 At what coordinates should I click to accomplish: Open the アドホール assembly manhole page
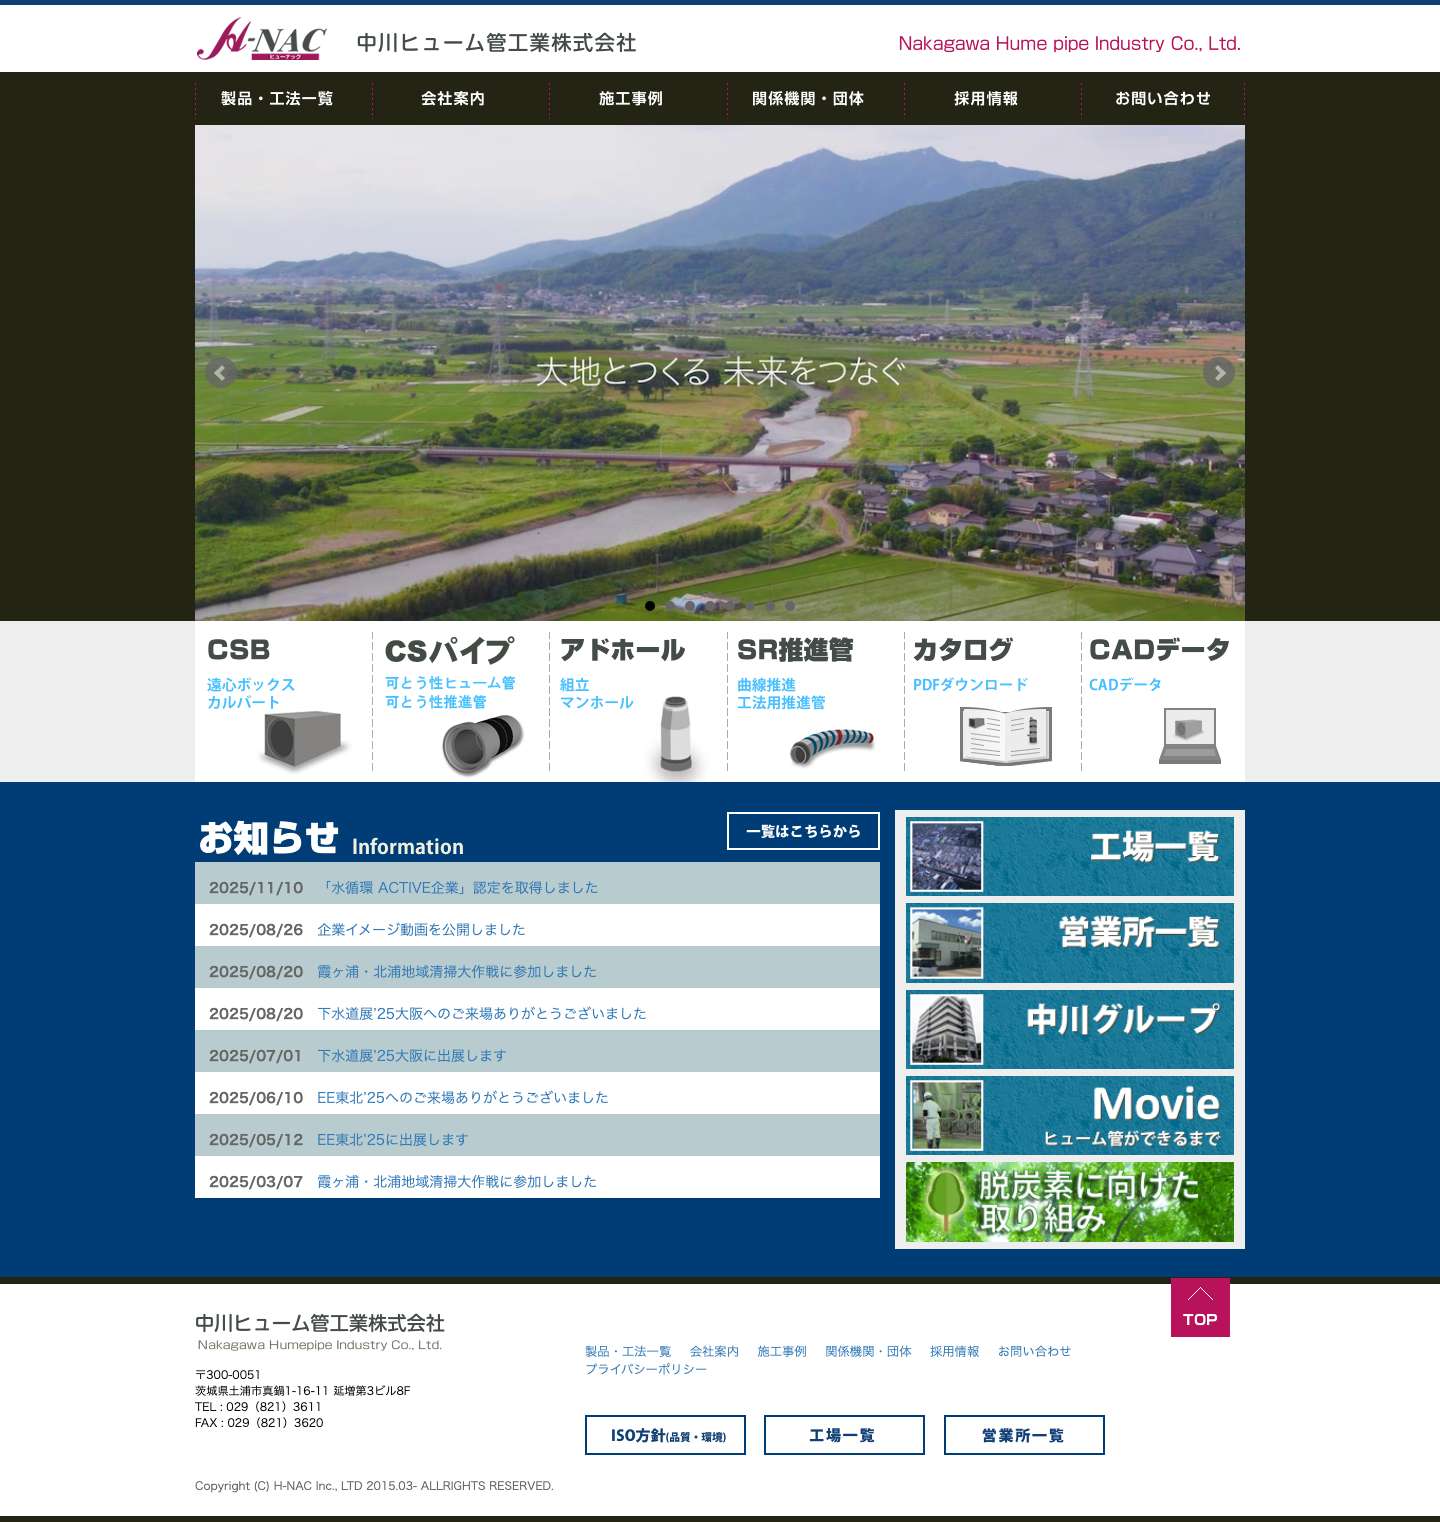672,735
